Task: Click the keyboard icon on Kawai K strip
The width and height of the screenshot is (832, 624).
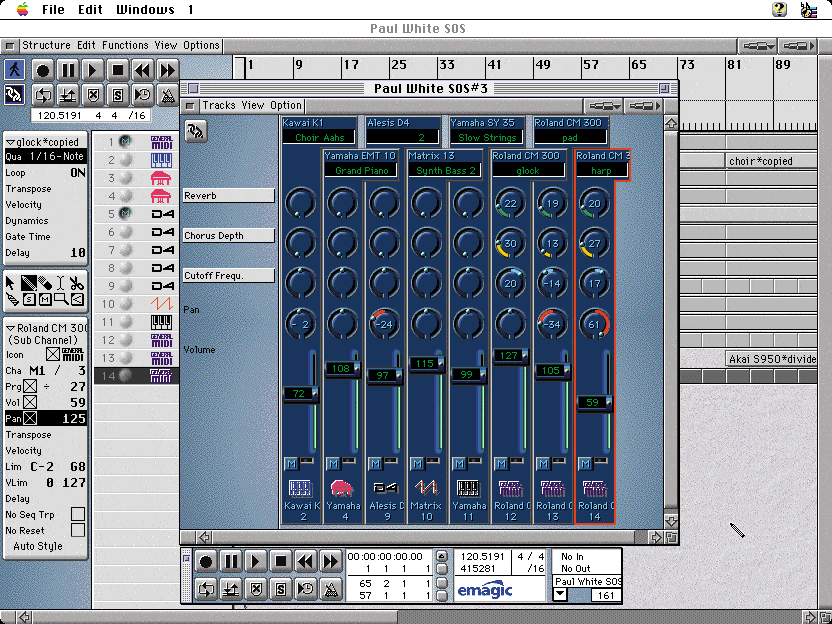Action: (x=300, y=487)
